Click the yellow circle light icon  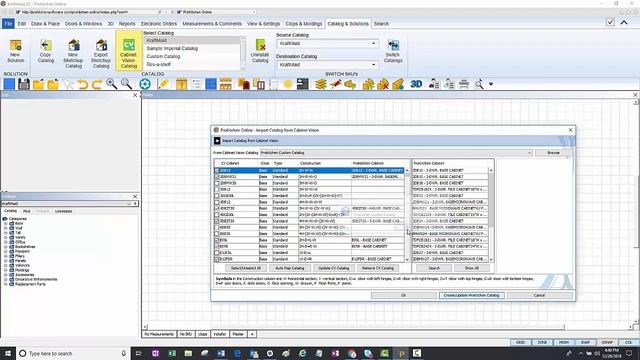(x=288, y=84)
